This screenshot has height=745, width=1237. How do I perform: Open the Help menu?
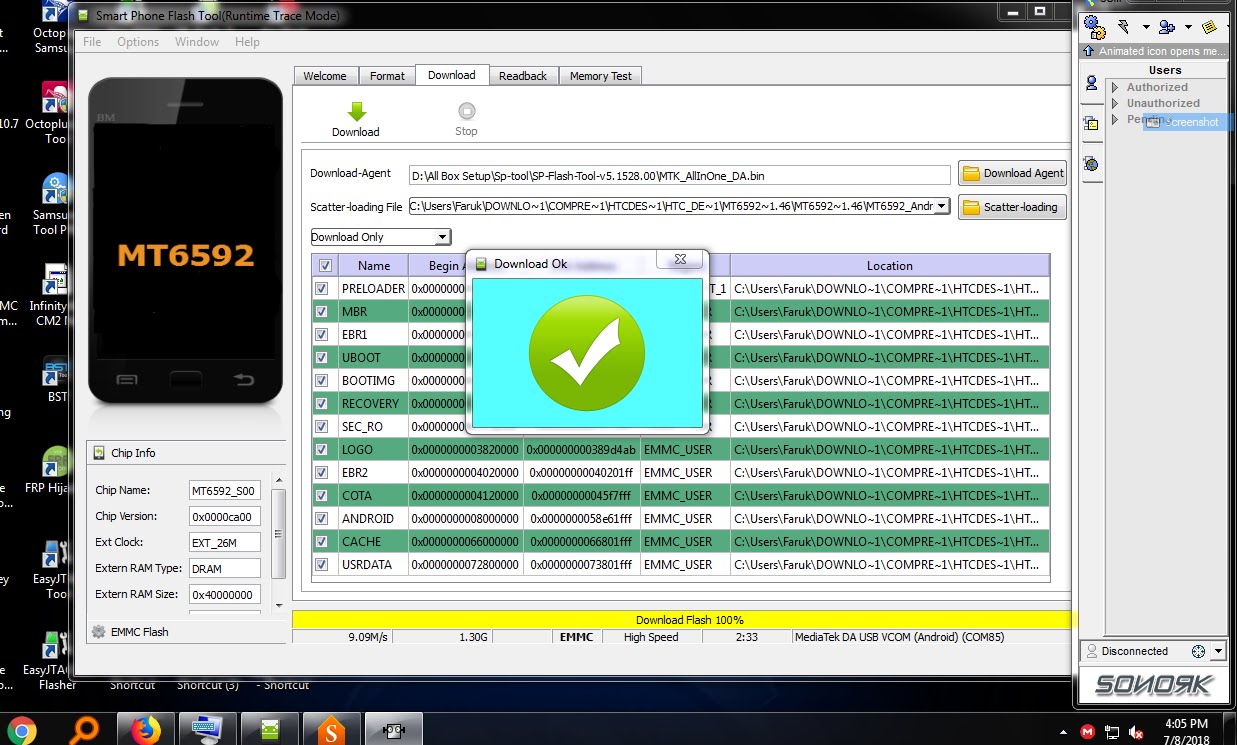247,42
